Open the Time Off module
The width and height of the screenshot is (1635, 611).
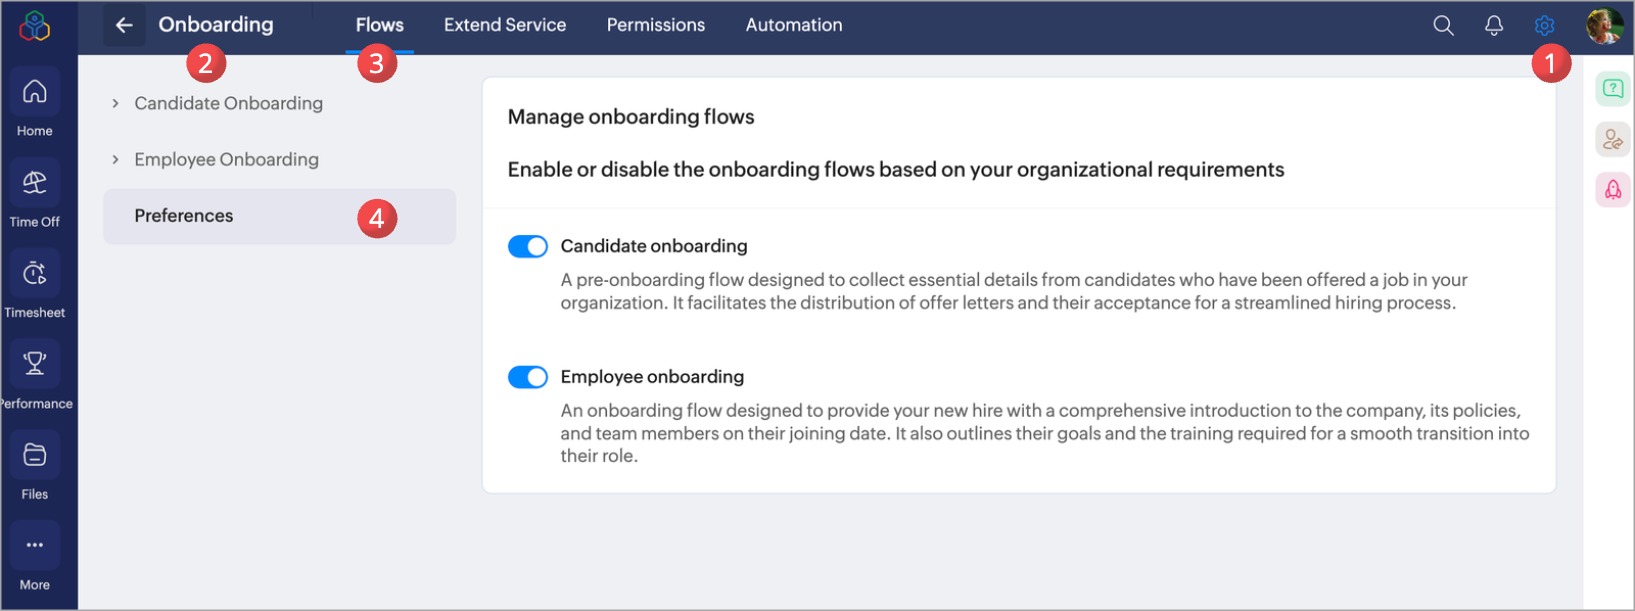[x=35, y=183]
